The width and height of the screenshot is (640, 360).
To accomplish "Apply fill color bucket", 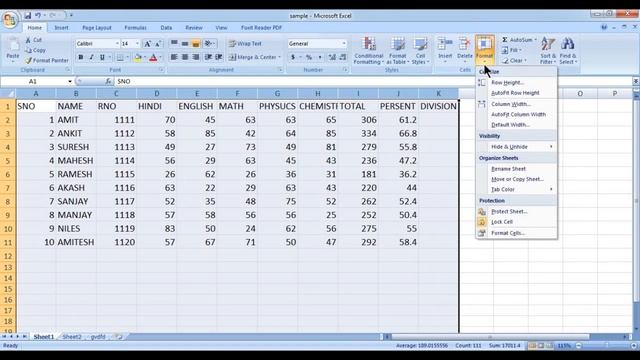I will 138,58.
